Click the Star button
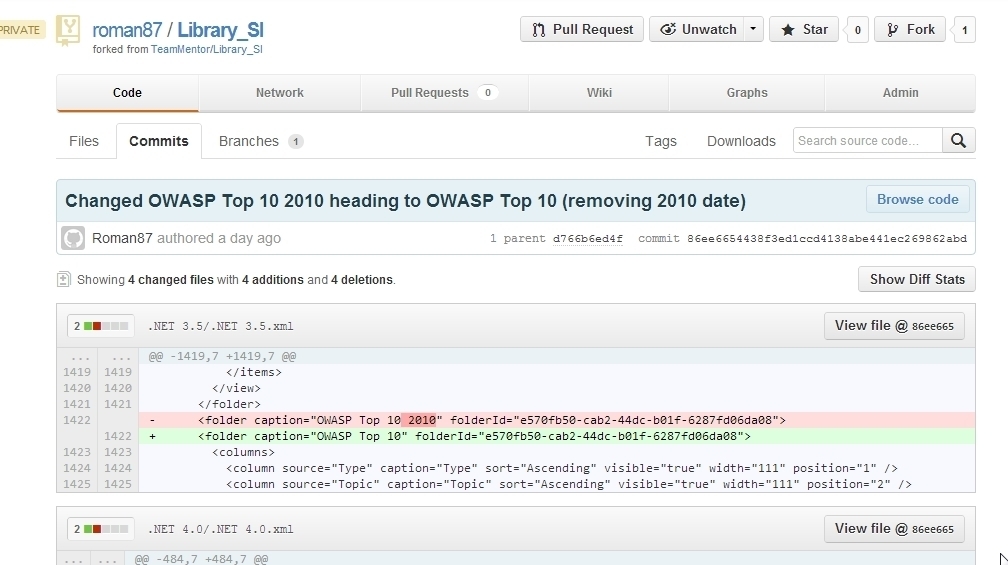 804,30
